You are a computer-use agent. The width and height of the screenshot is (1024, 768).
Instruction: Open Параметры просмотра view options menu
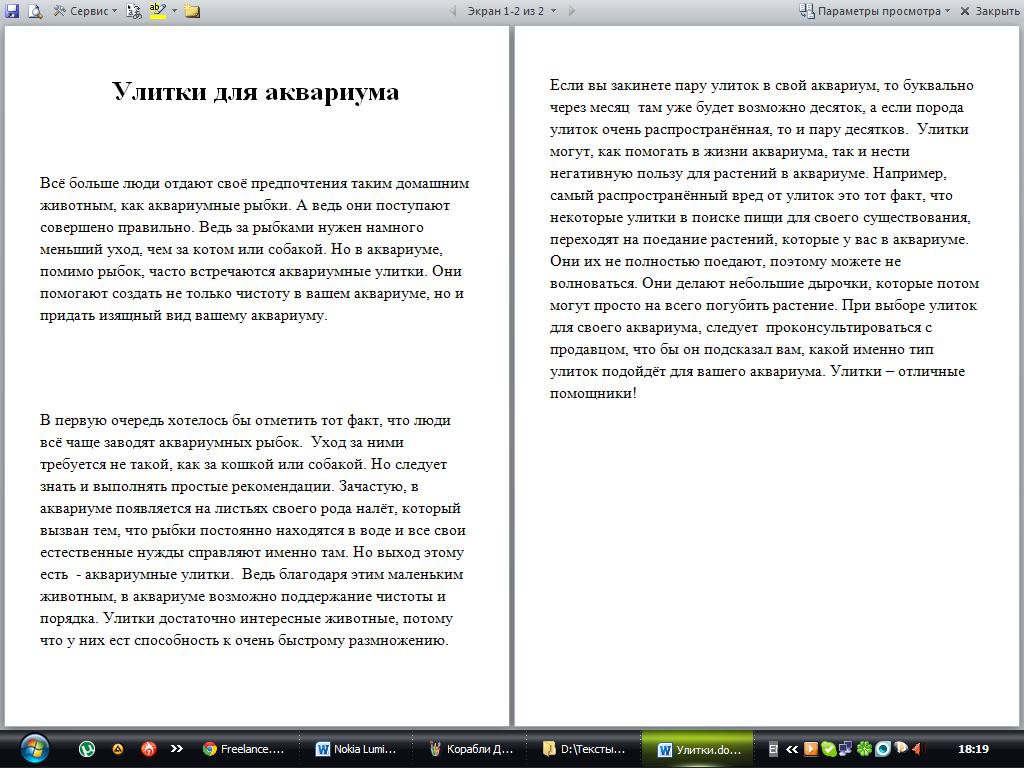(x=875, y=10)
